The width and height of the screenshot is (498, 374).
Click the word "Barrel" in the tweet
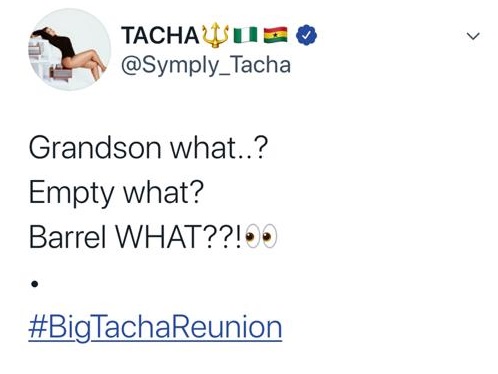68,237
